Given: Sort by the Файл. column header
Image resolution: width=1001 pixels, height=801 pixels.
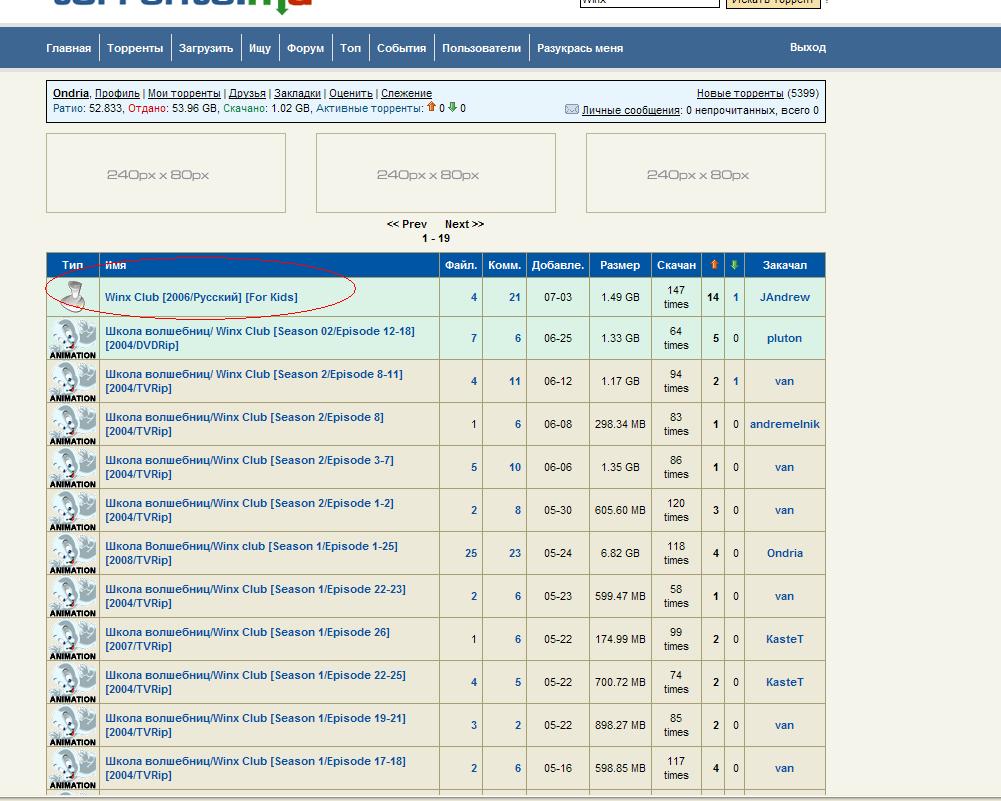Looking at the screenshot, I should (461, 265).
